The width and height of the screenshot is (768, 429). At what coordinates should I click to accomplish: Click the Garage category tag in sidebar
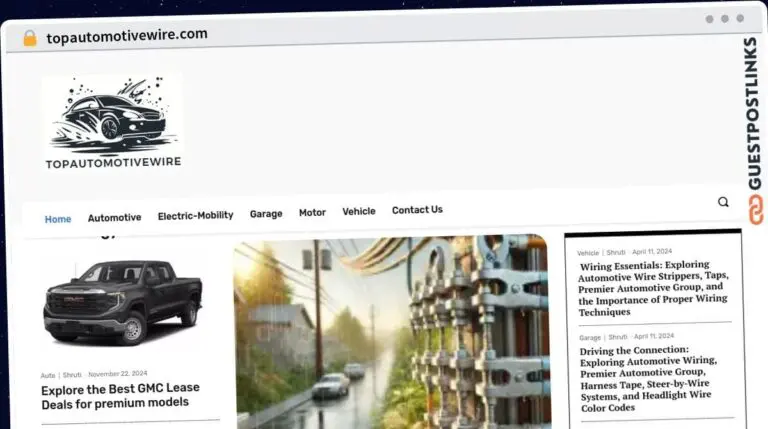(590, 337)
